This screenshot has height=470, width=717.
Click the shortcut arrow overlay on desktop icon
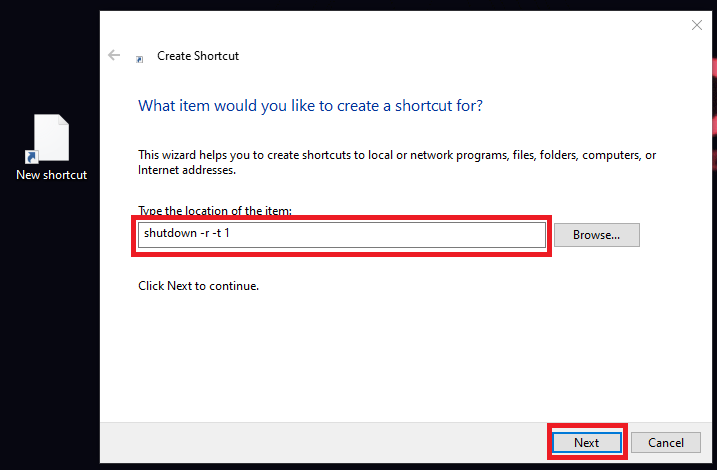point(31,157)
